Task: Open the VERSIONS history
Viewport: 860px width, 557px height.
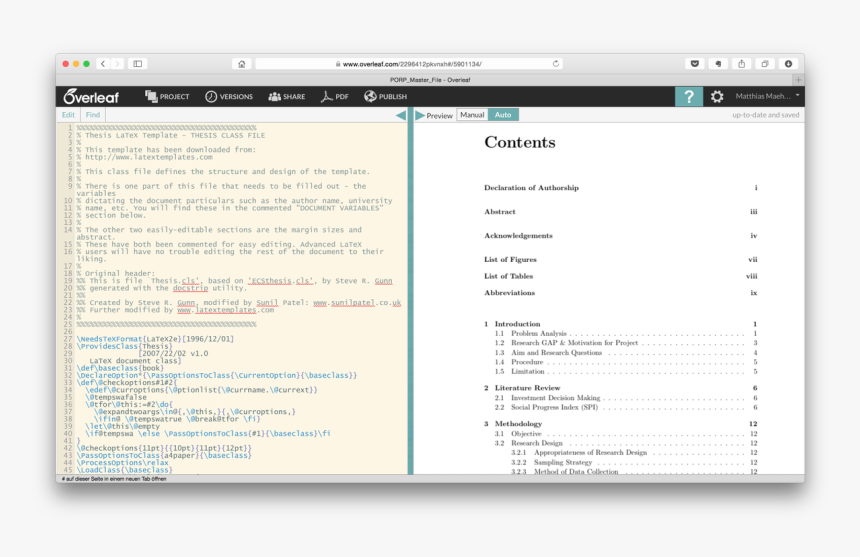Action: [229, 96]
